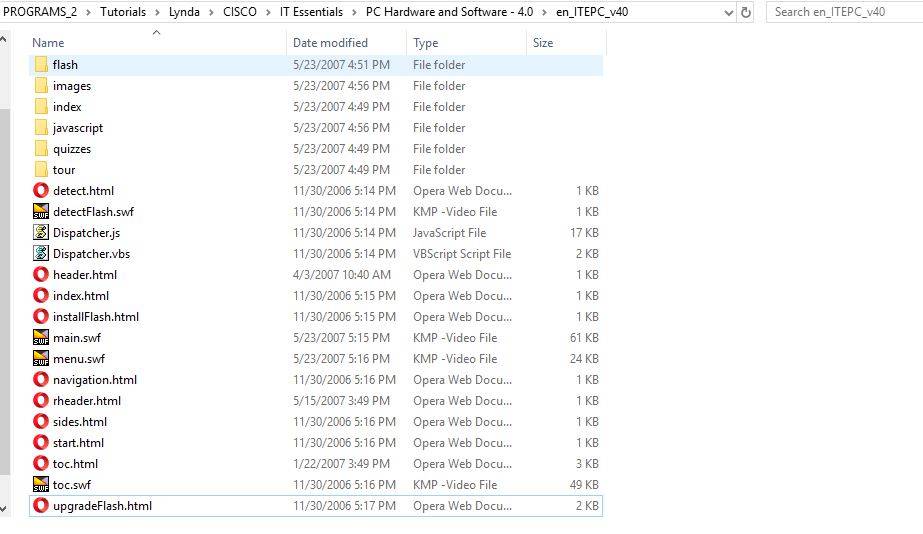Select the tour folder icon

[41, 170]
